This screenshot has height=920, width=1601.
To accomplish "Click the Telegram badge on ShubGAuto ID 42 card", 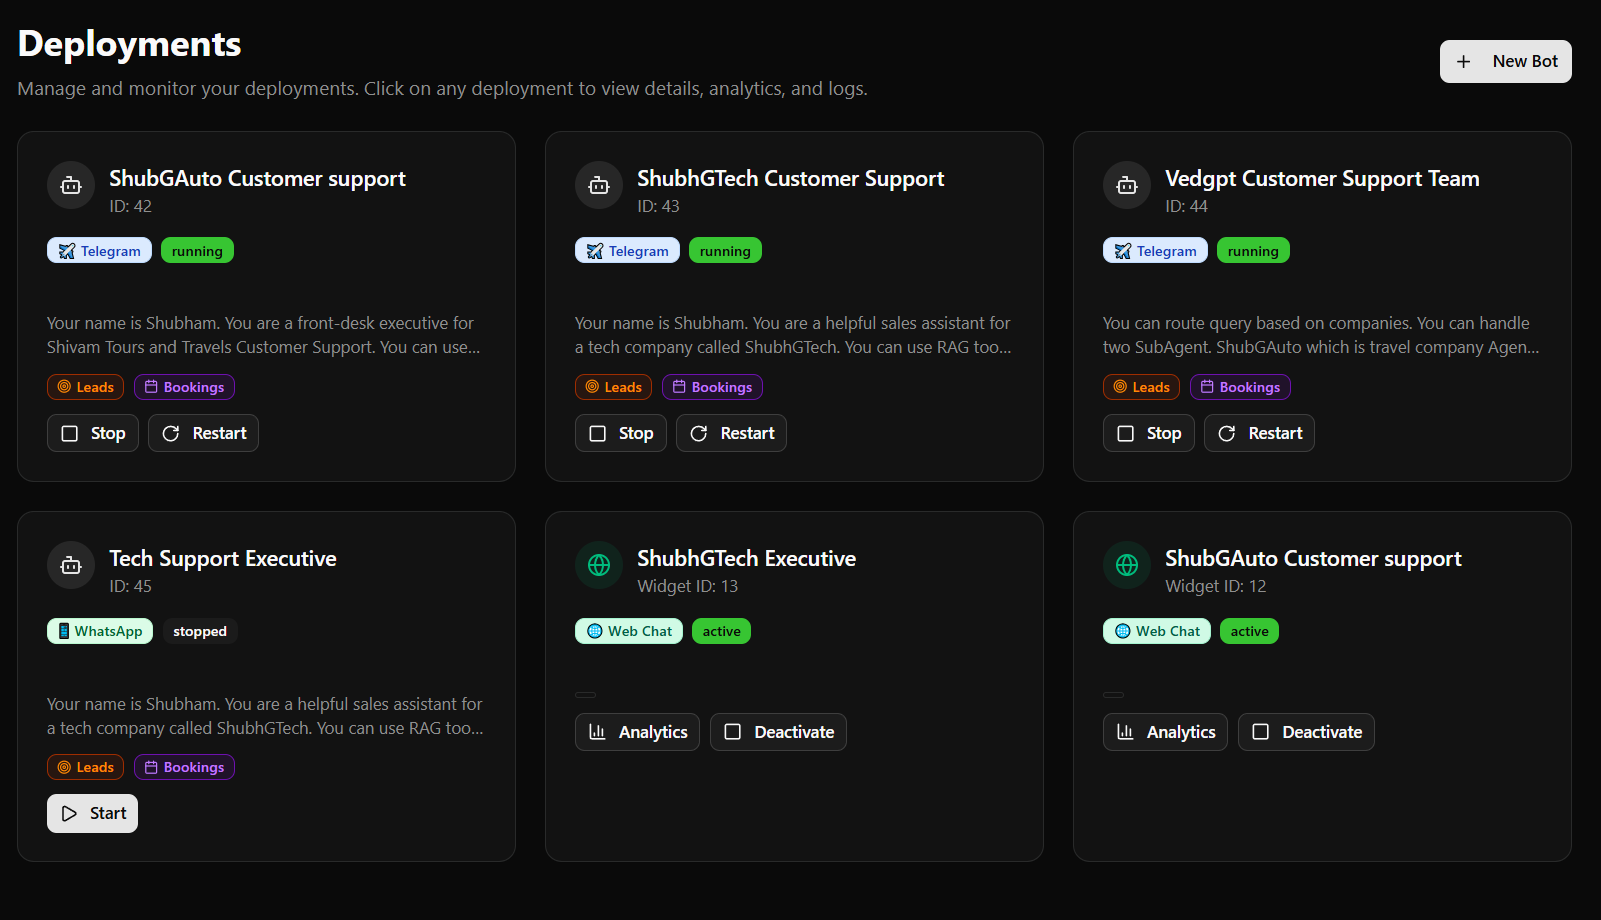I will tap(99, 250).
